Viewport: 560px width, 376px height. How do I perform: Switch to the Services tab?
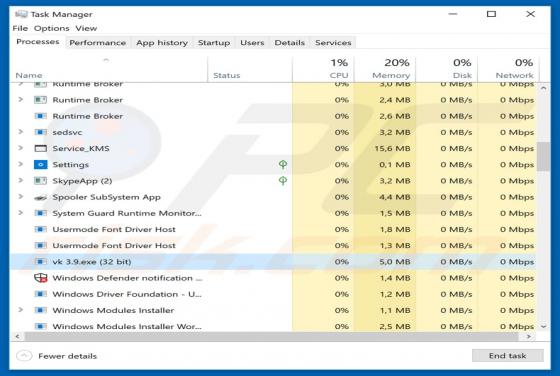(x=333, y=42)
